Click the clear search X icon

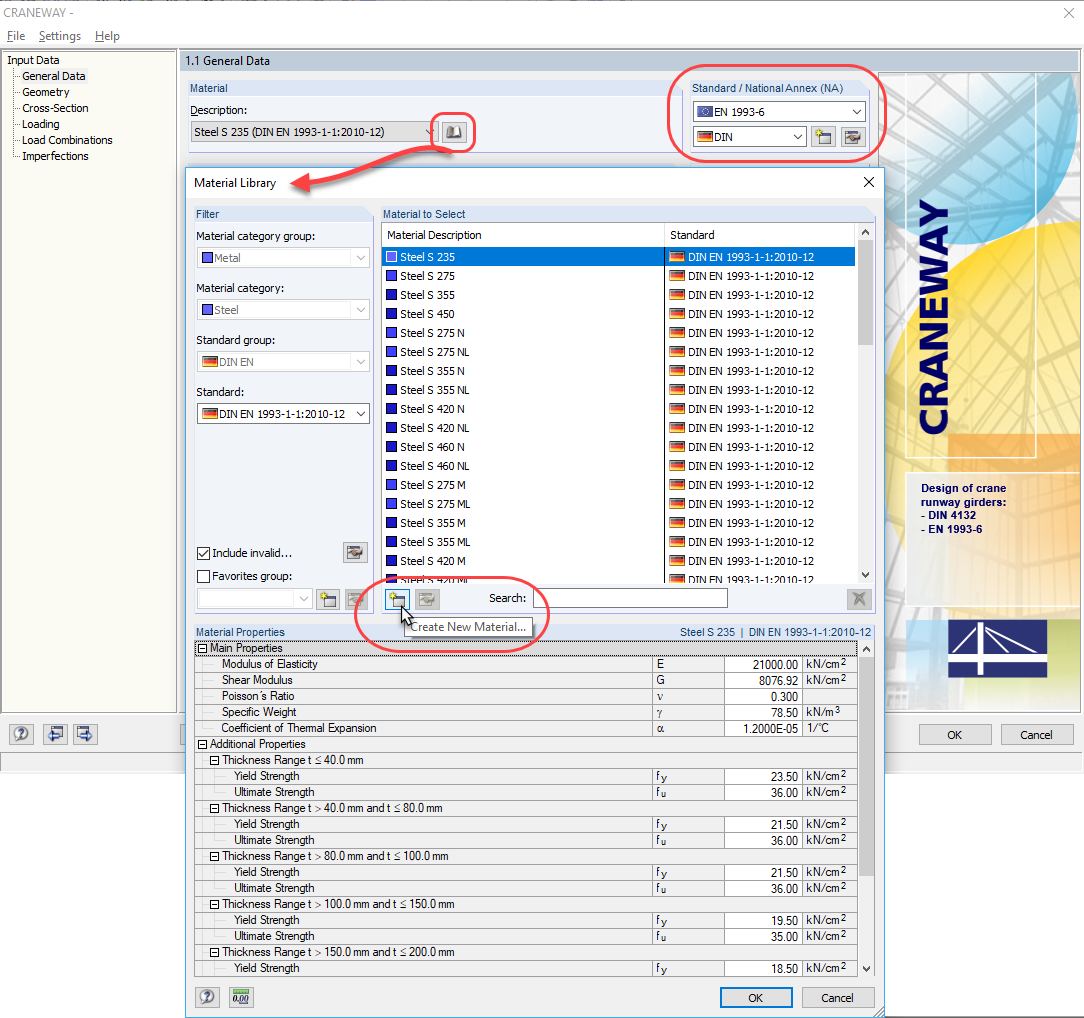pyautogui.click(x=859, y=599)
